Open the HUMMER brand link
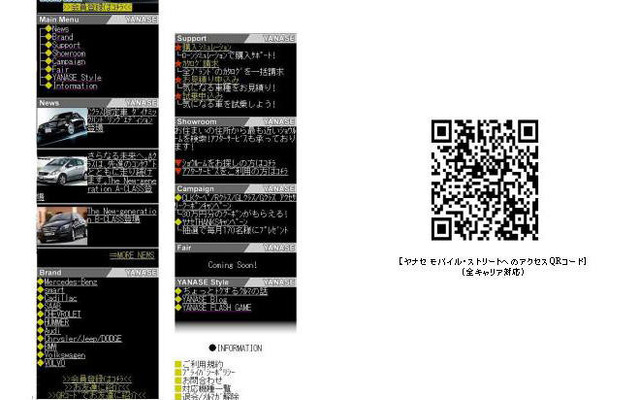The image size is (640, 400). coord(56,322)
